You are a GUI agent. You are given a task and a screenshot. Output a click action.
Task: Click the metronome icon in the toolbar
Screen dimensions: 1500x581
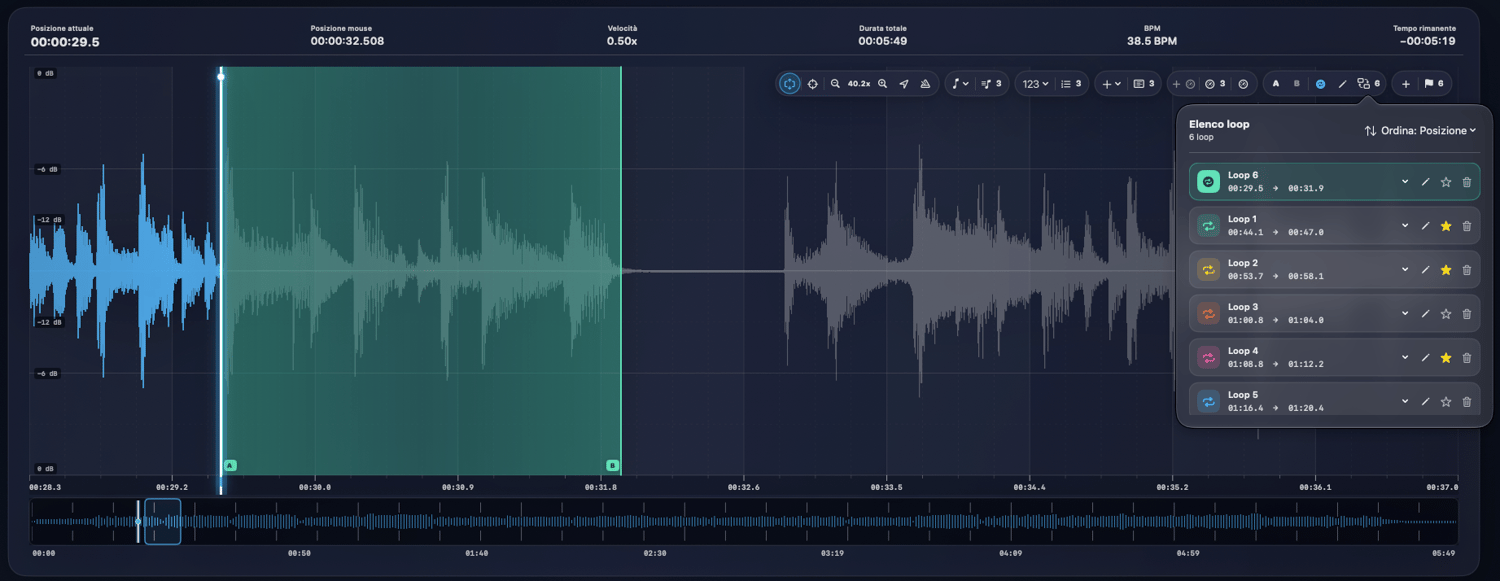tap(925, 84)
